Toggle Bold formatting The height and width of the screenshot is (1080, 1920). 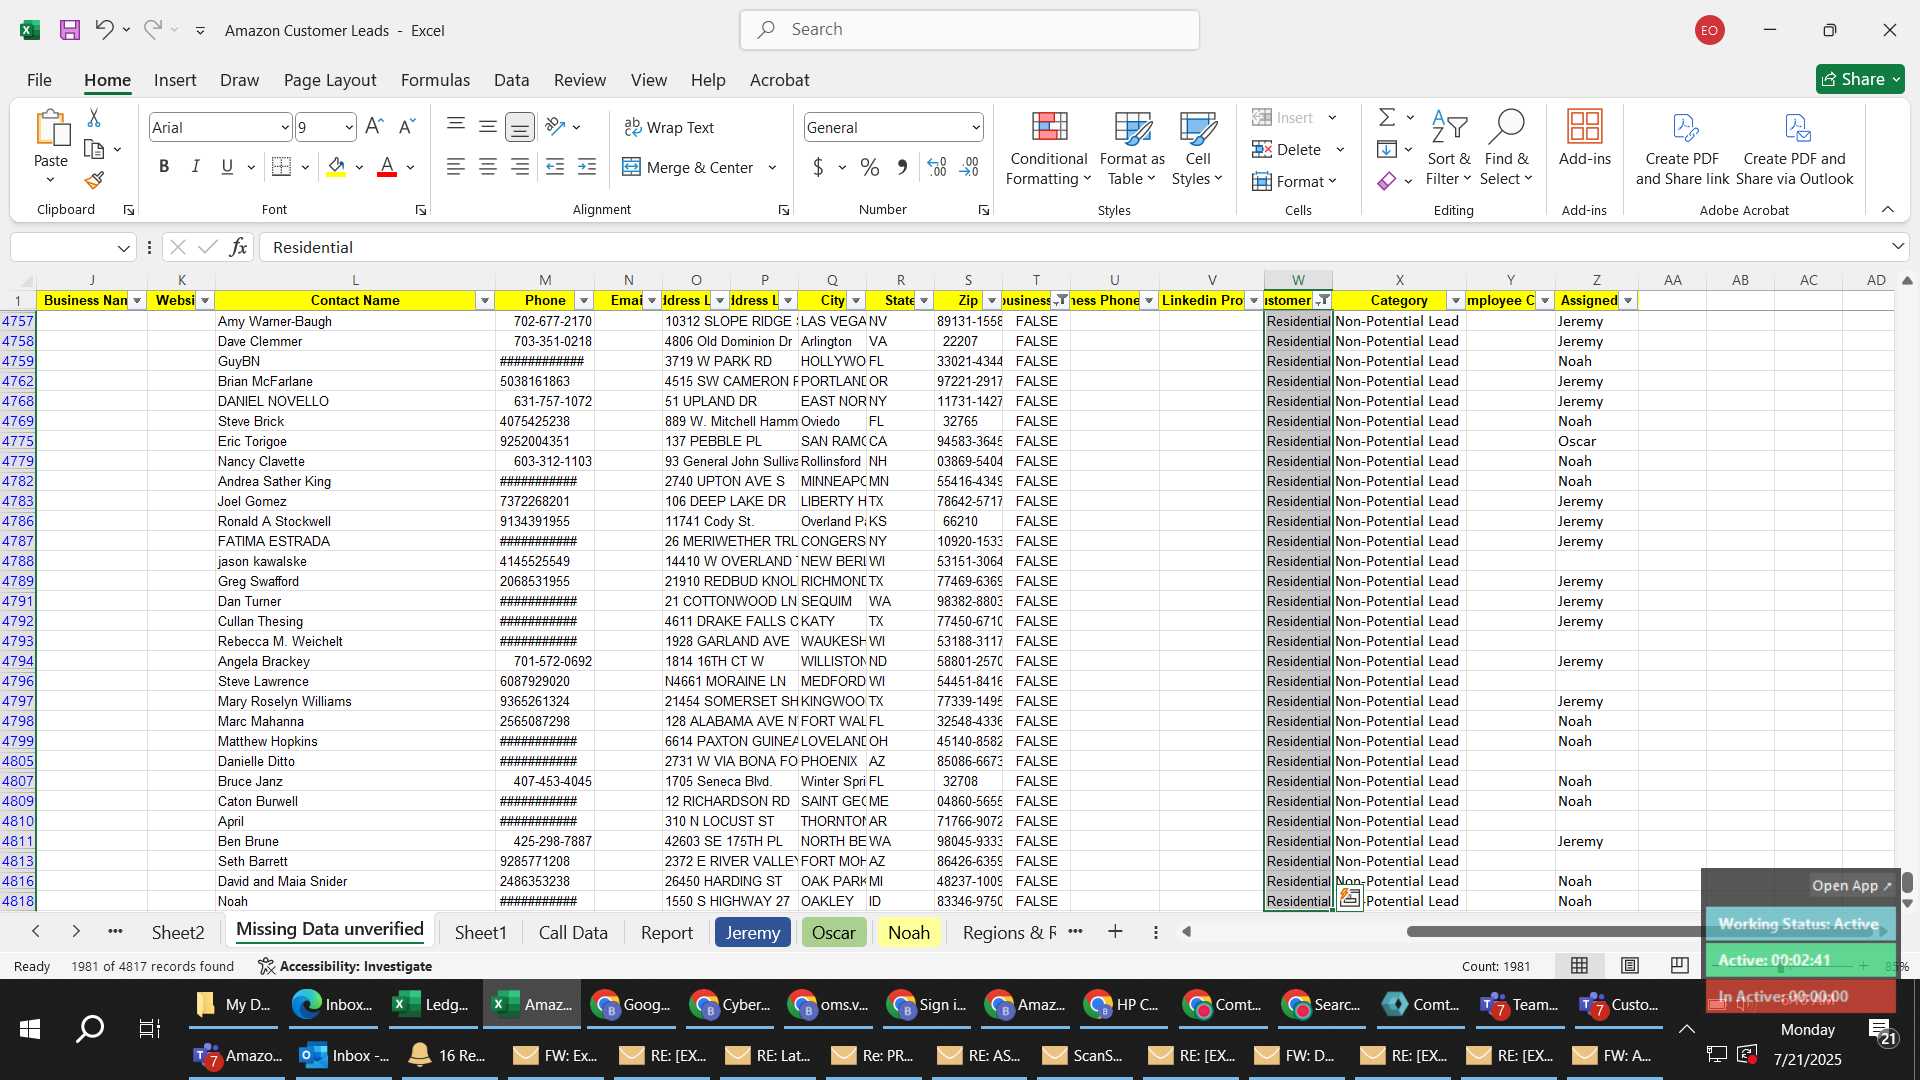pos(164,167)
